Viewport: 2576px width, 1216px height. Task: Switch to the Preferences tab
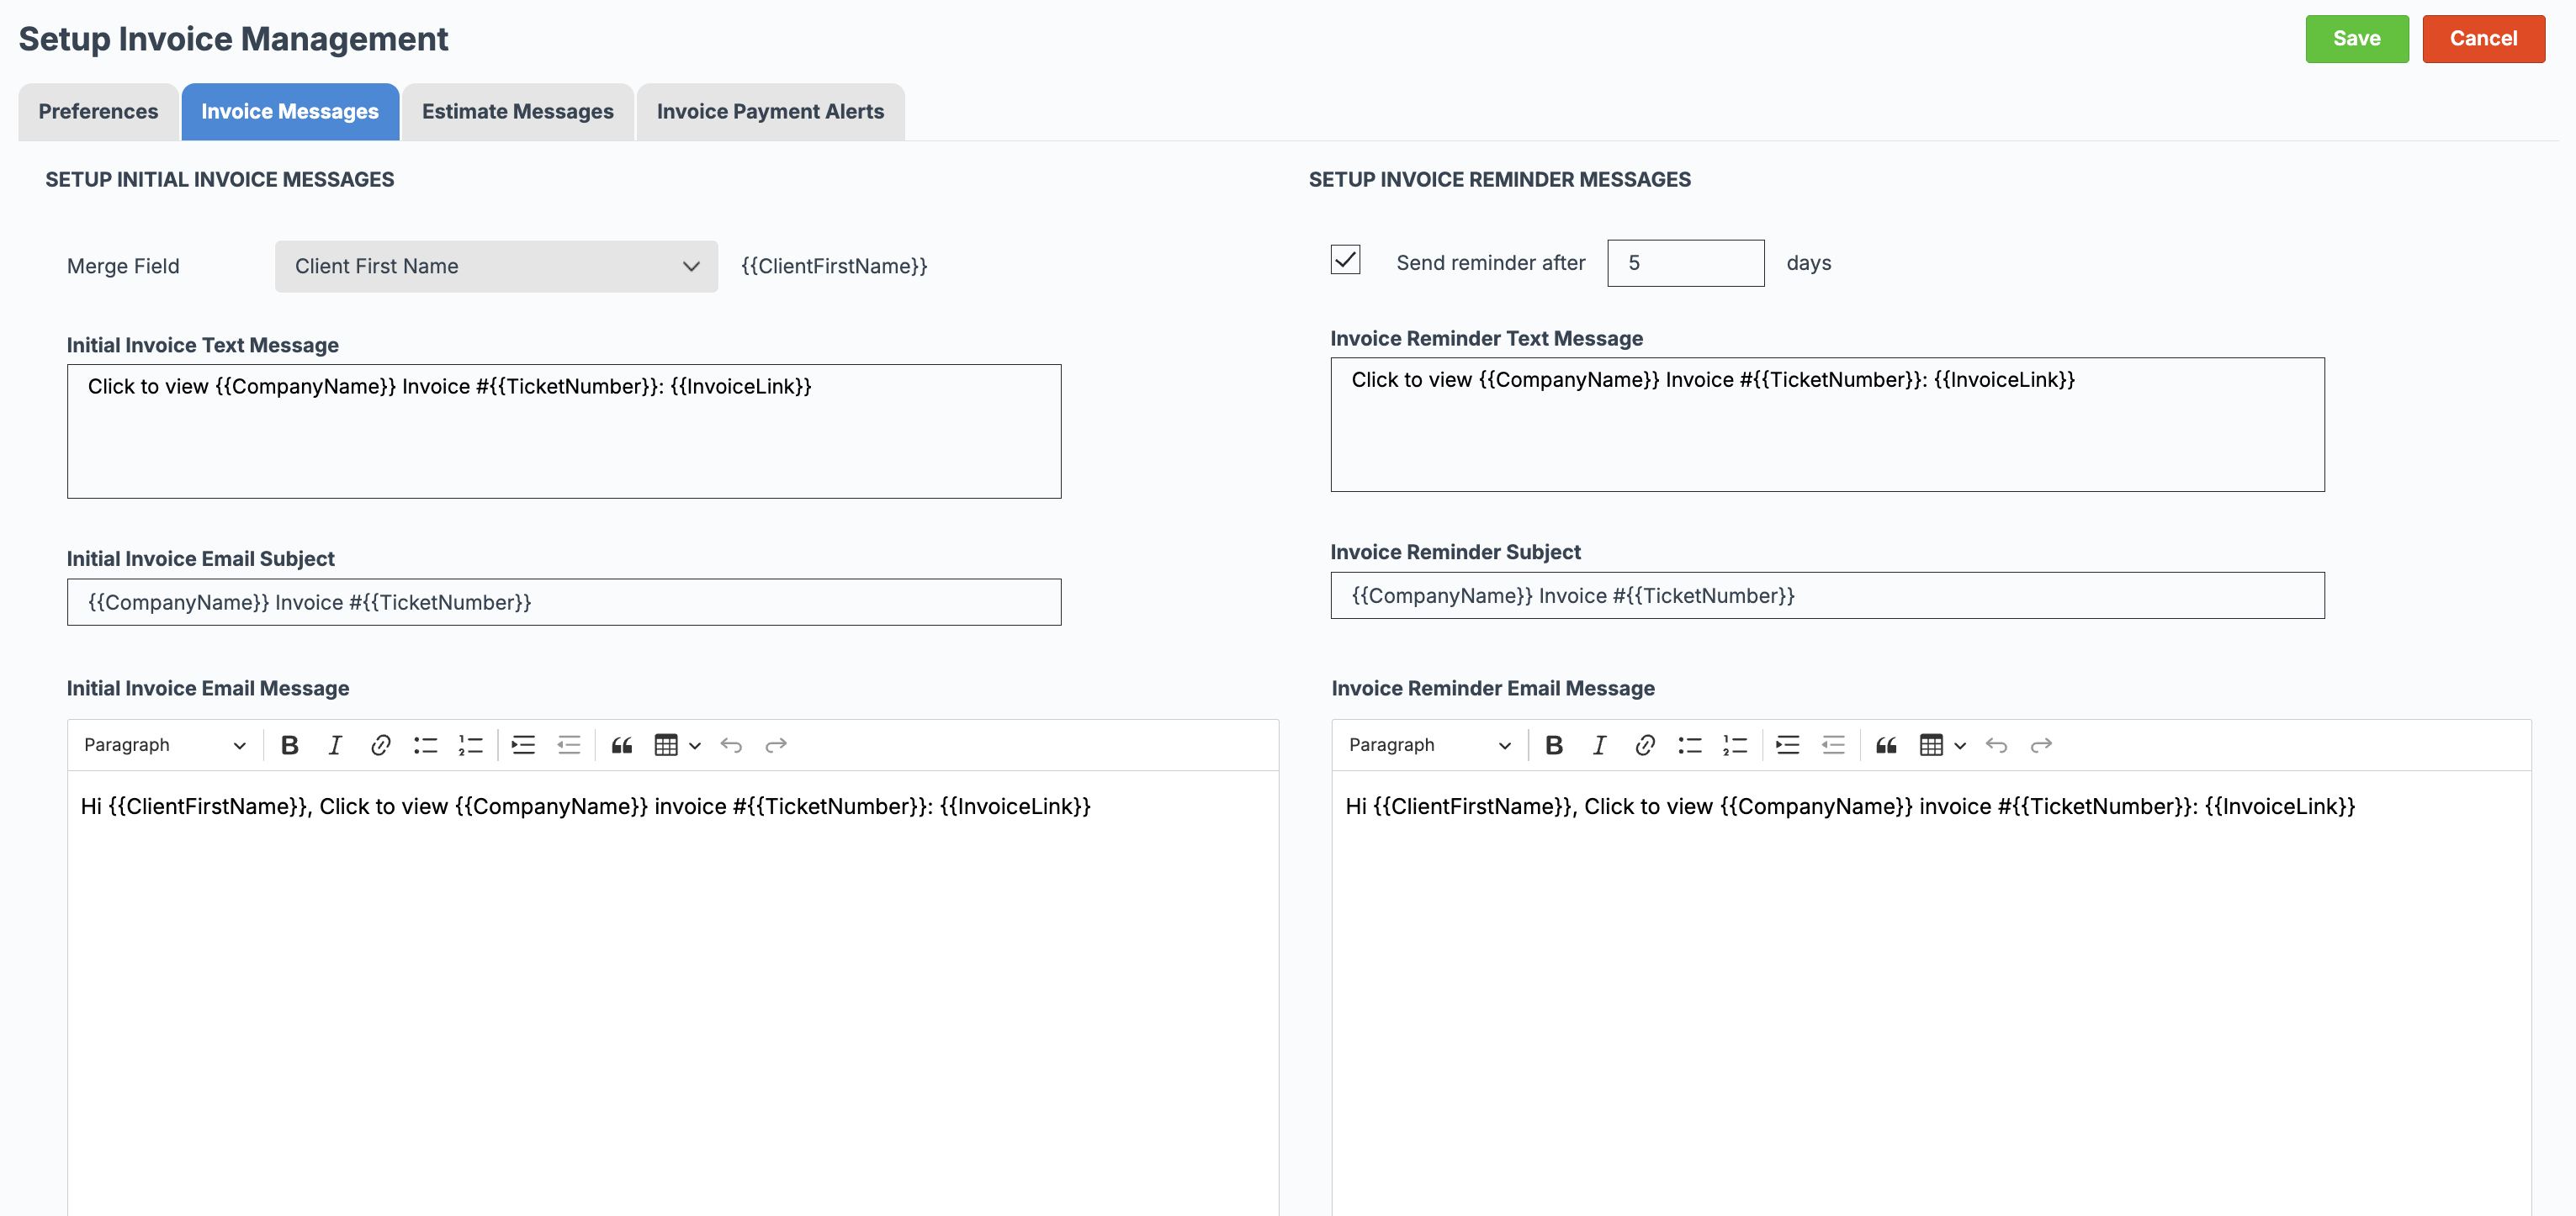tap(98, 111)
